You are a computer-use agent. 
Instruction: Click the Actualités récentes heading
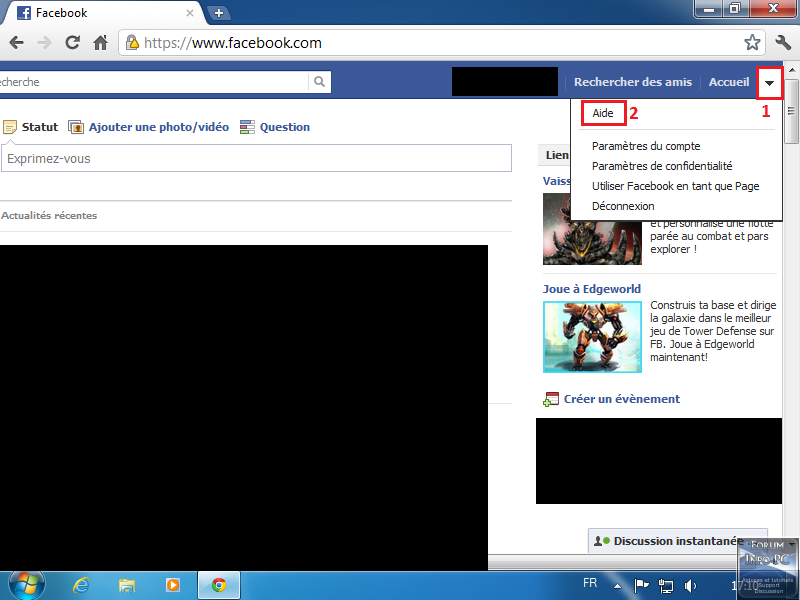tap(49, 215)
